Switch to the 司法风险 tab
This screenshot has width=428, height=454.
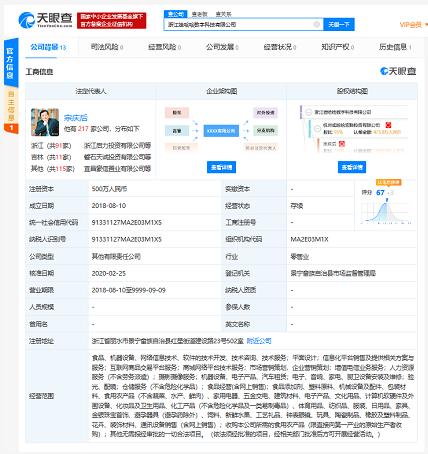pos(107,47)
